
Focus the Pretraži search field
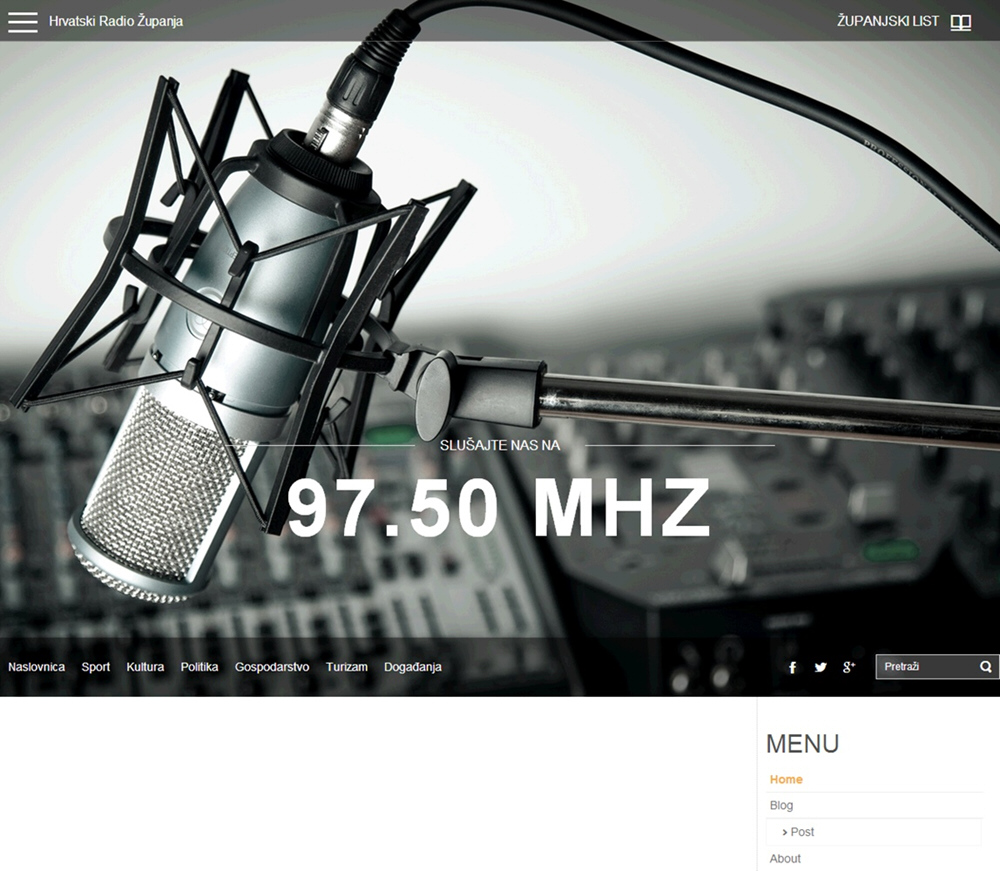(925, 667)
